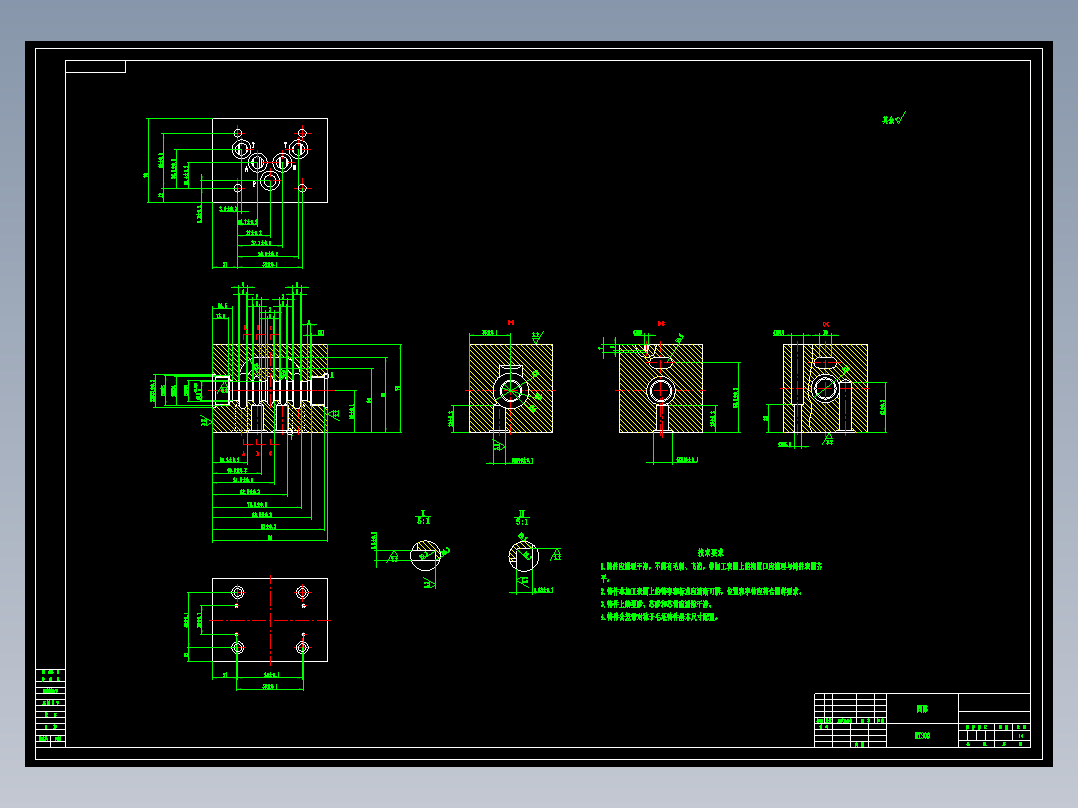Screen dimensions: 1078x808
Task: Select the middle hatched cross-section view
Action: click(x=661, y=389)
